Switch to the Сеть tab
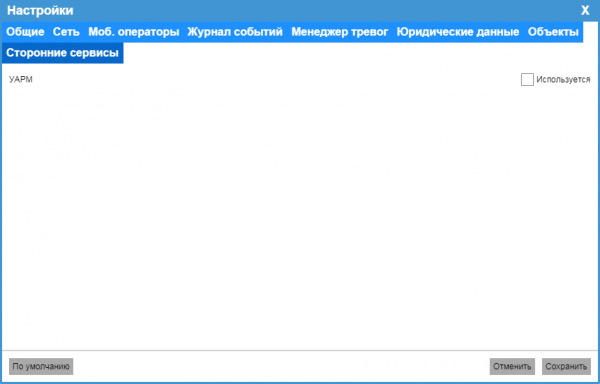600x384 pixels. tap(66, 32)
